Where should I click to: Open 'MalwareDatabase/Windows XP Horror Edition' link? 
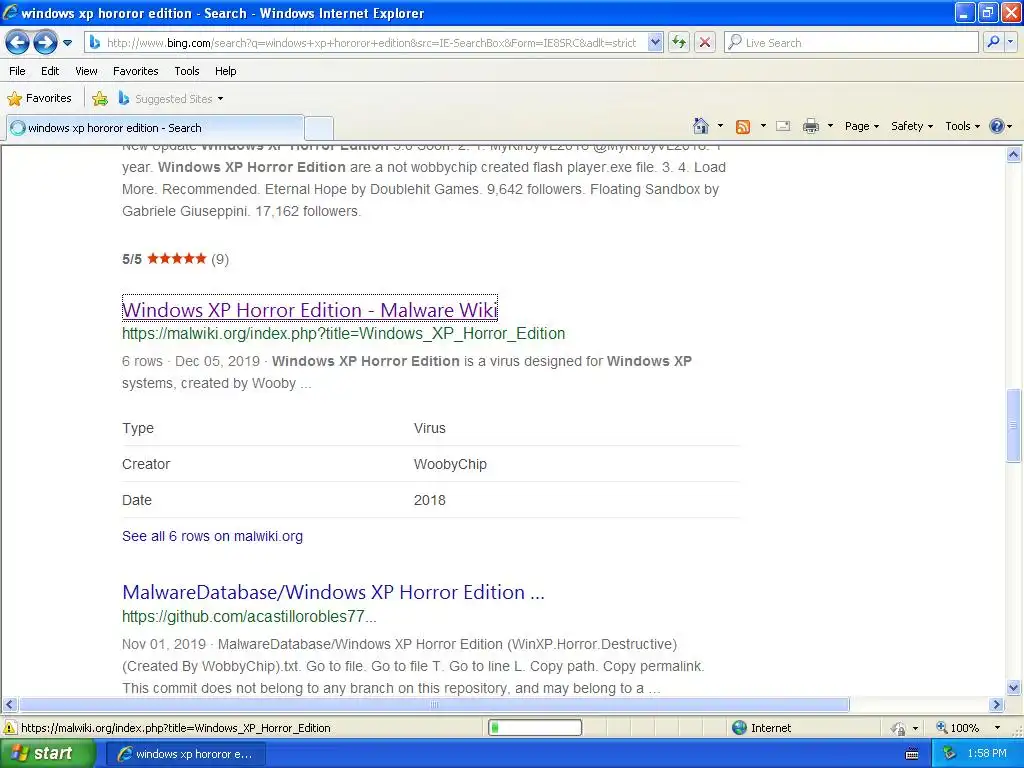coord(333,592)
